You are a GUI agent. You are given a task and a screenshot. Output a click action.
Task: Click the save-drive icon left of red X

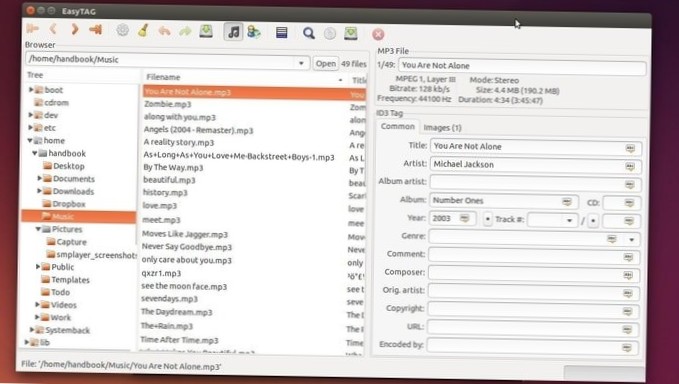click(x=351, y=33)
